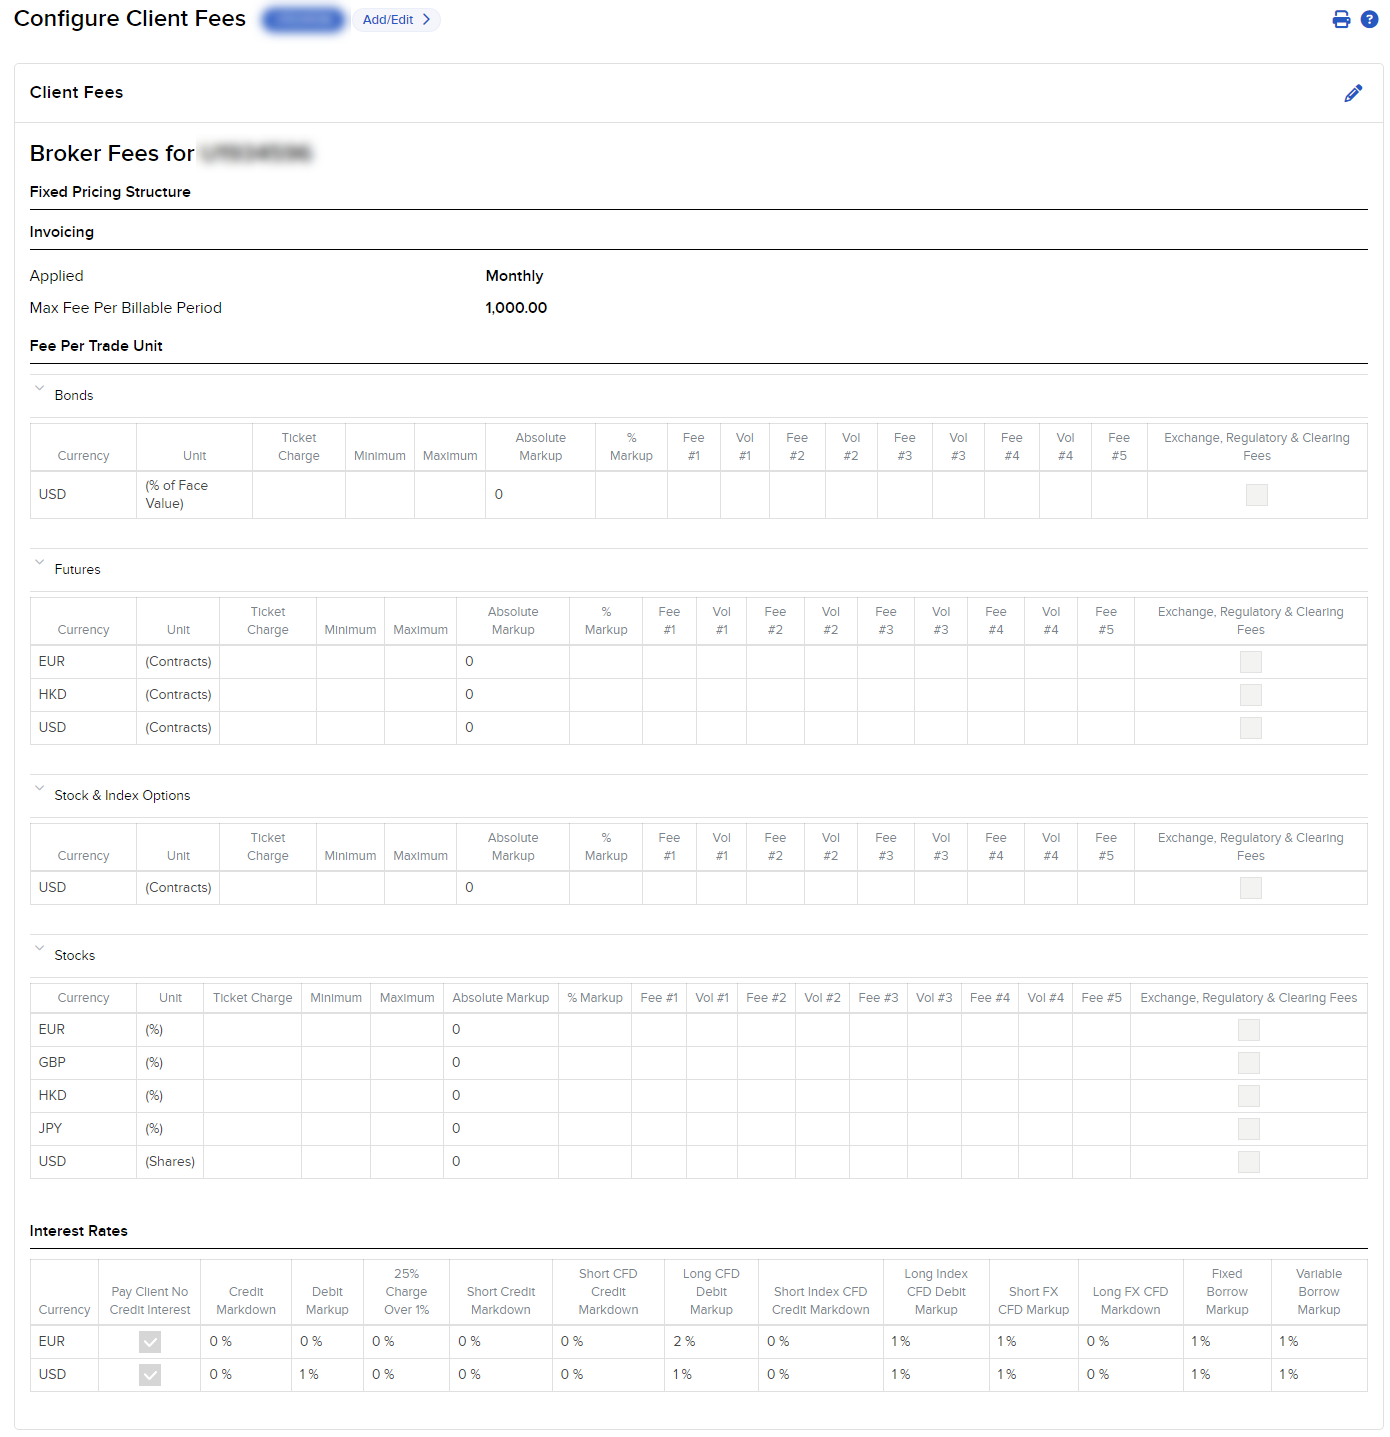Collapse the Bonds section

tap(40, 389)
